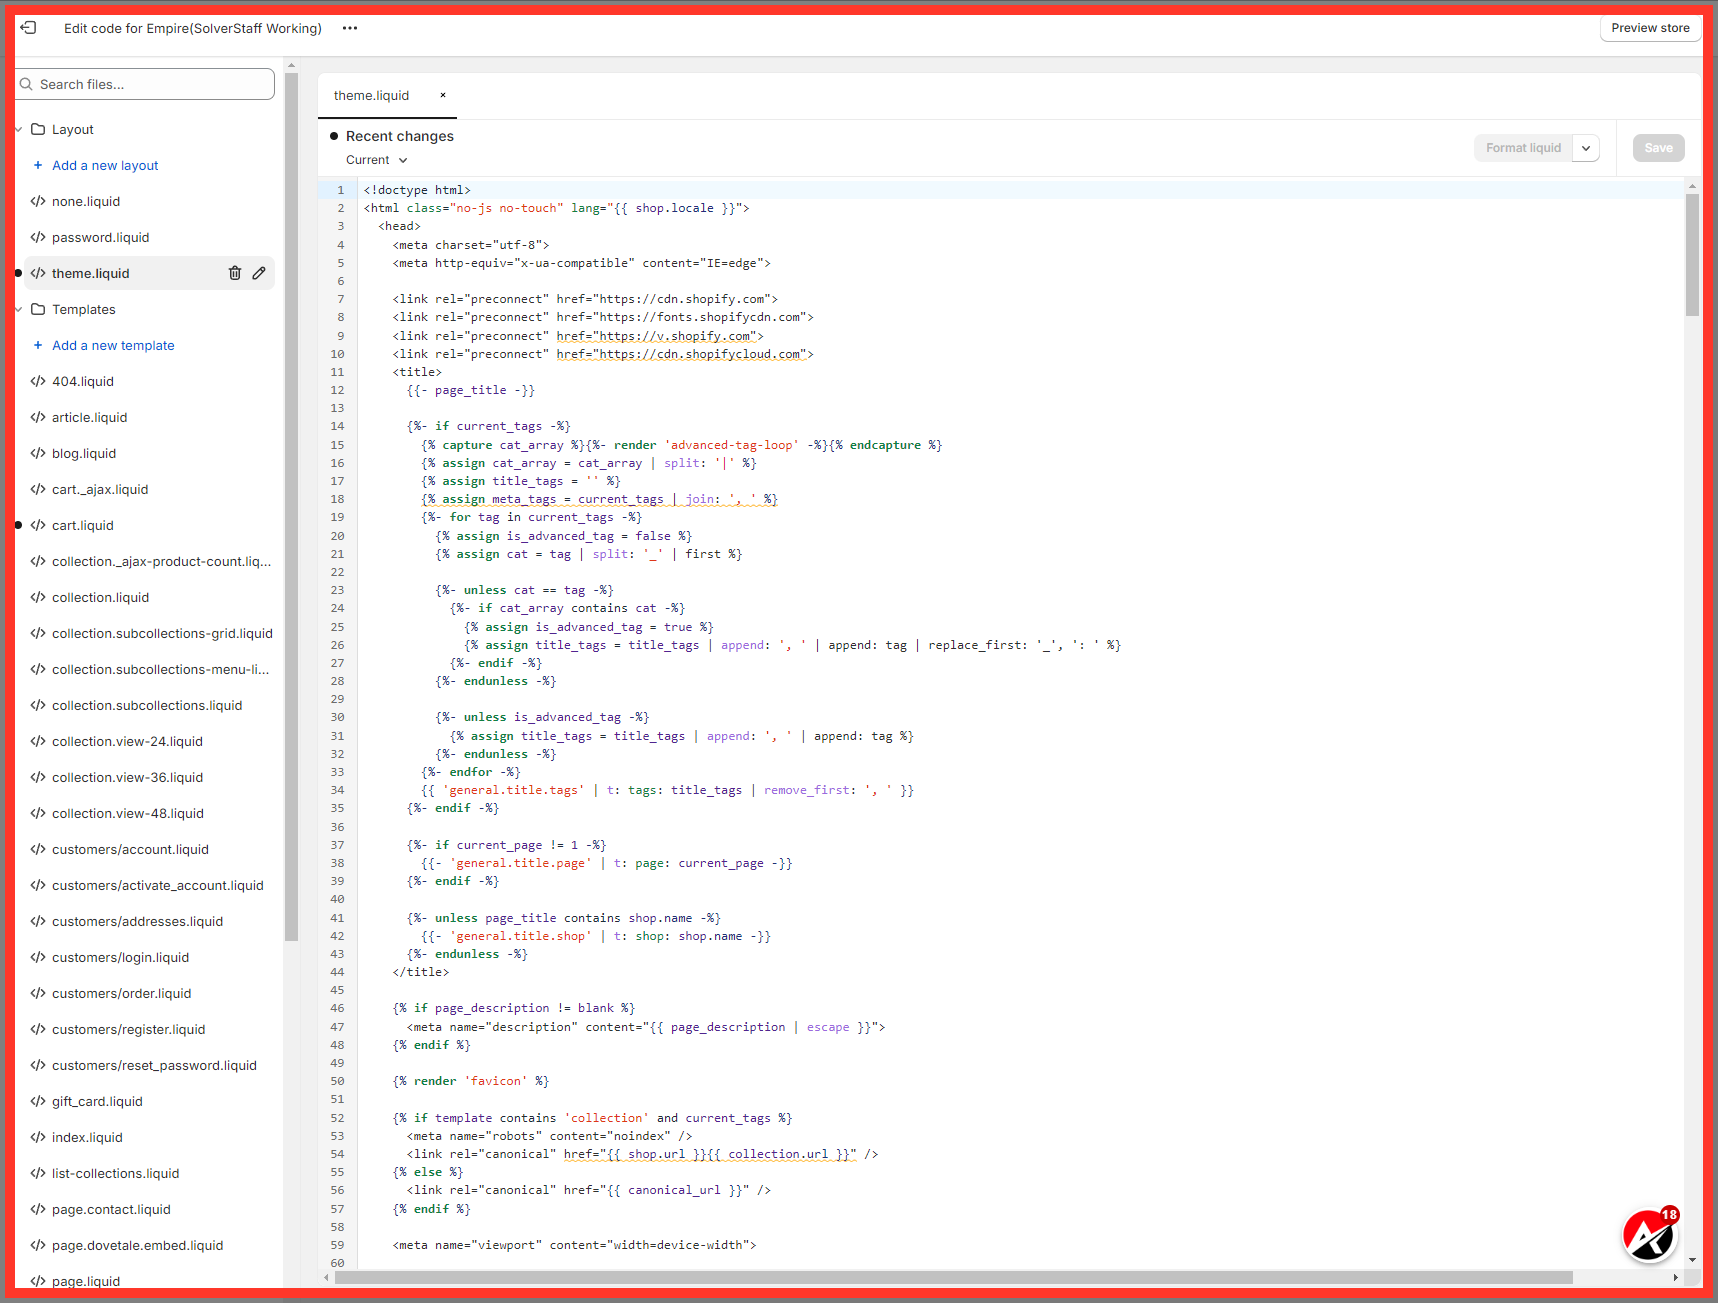Expand the Format liquid dropdown arrow
Image resolution: width=1718 pixels, height=1303 pixels.
point(1586,148)
